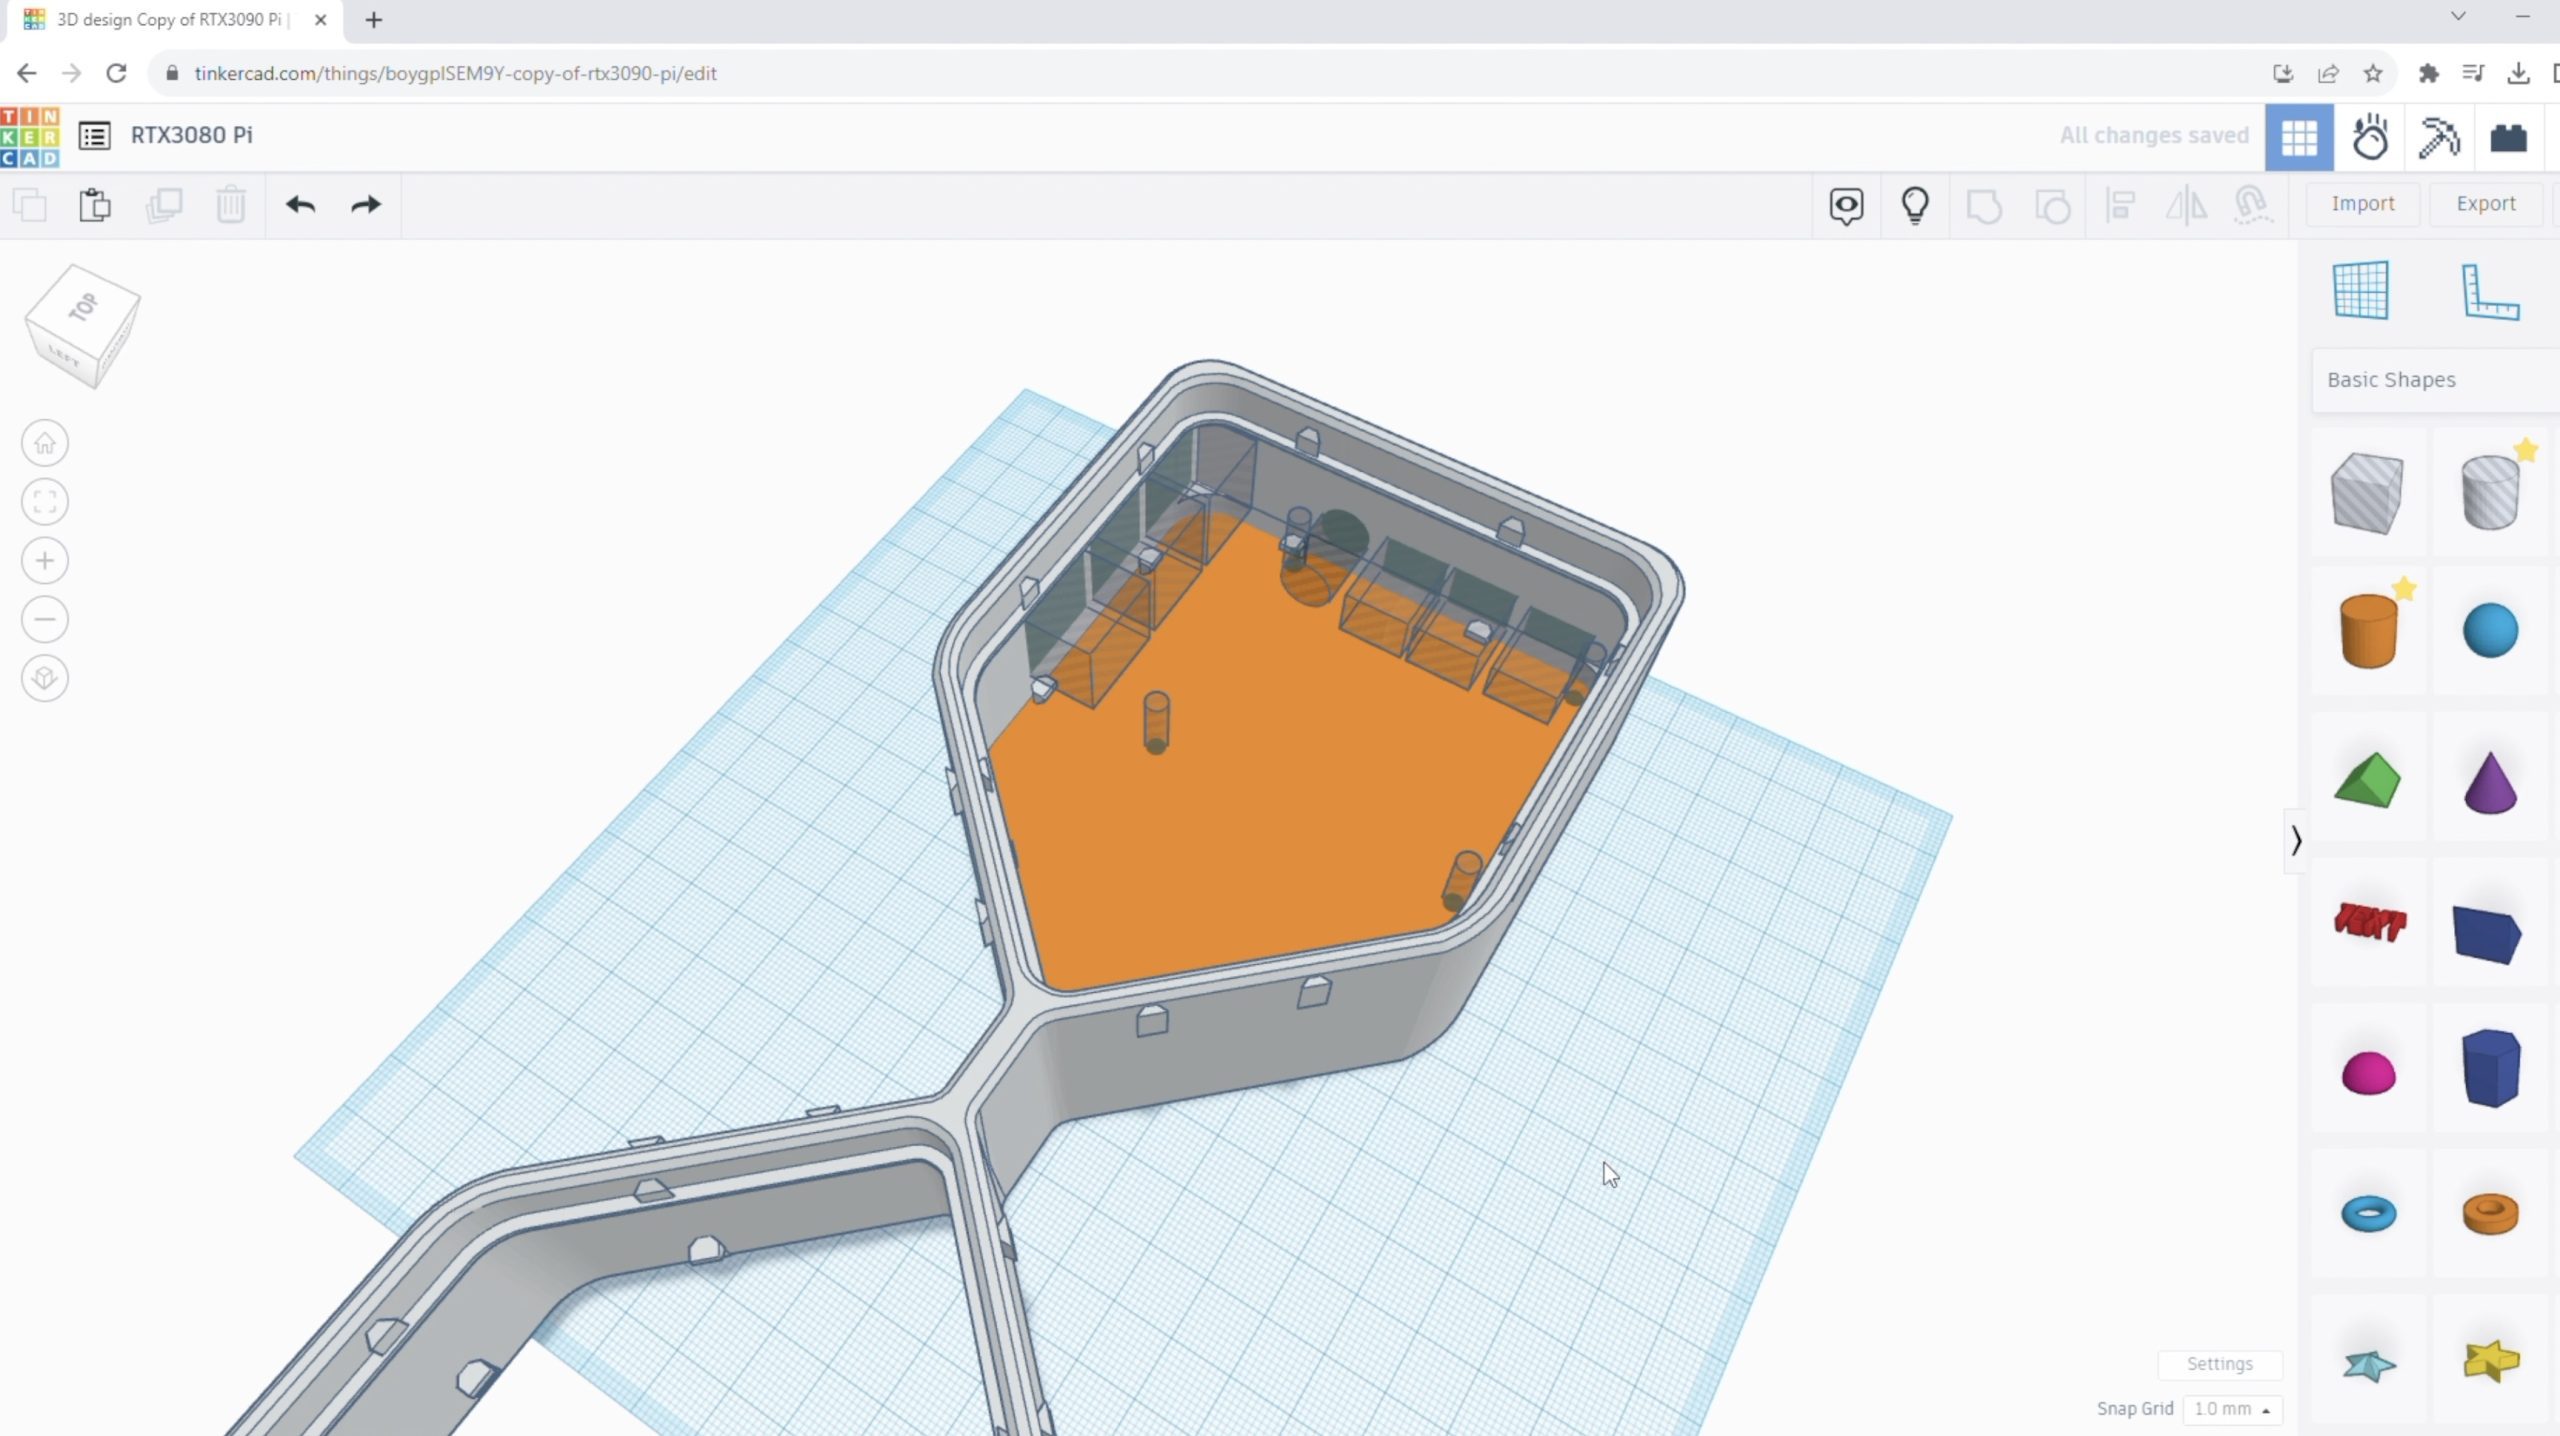Switch to Blocks Minecraft pickaxe mode

coord(2438,137)
